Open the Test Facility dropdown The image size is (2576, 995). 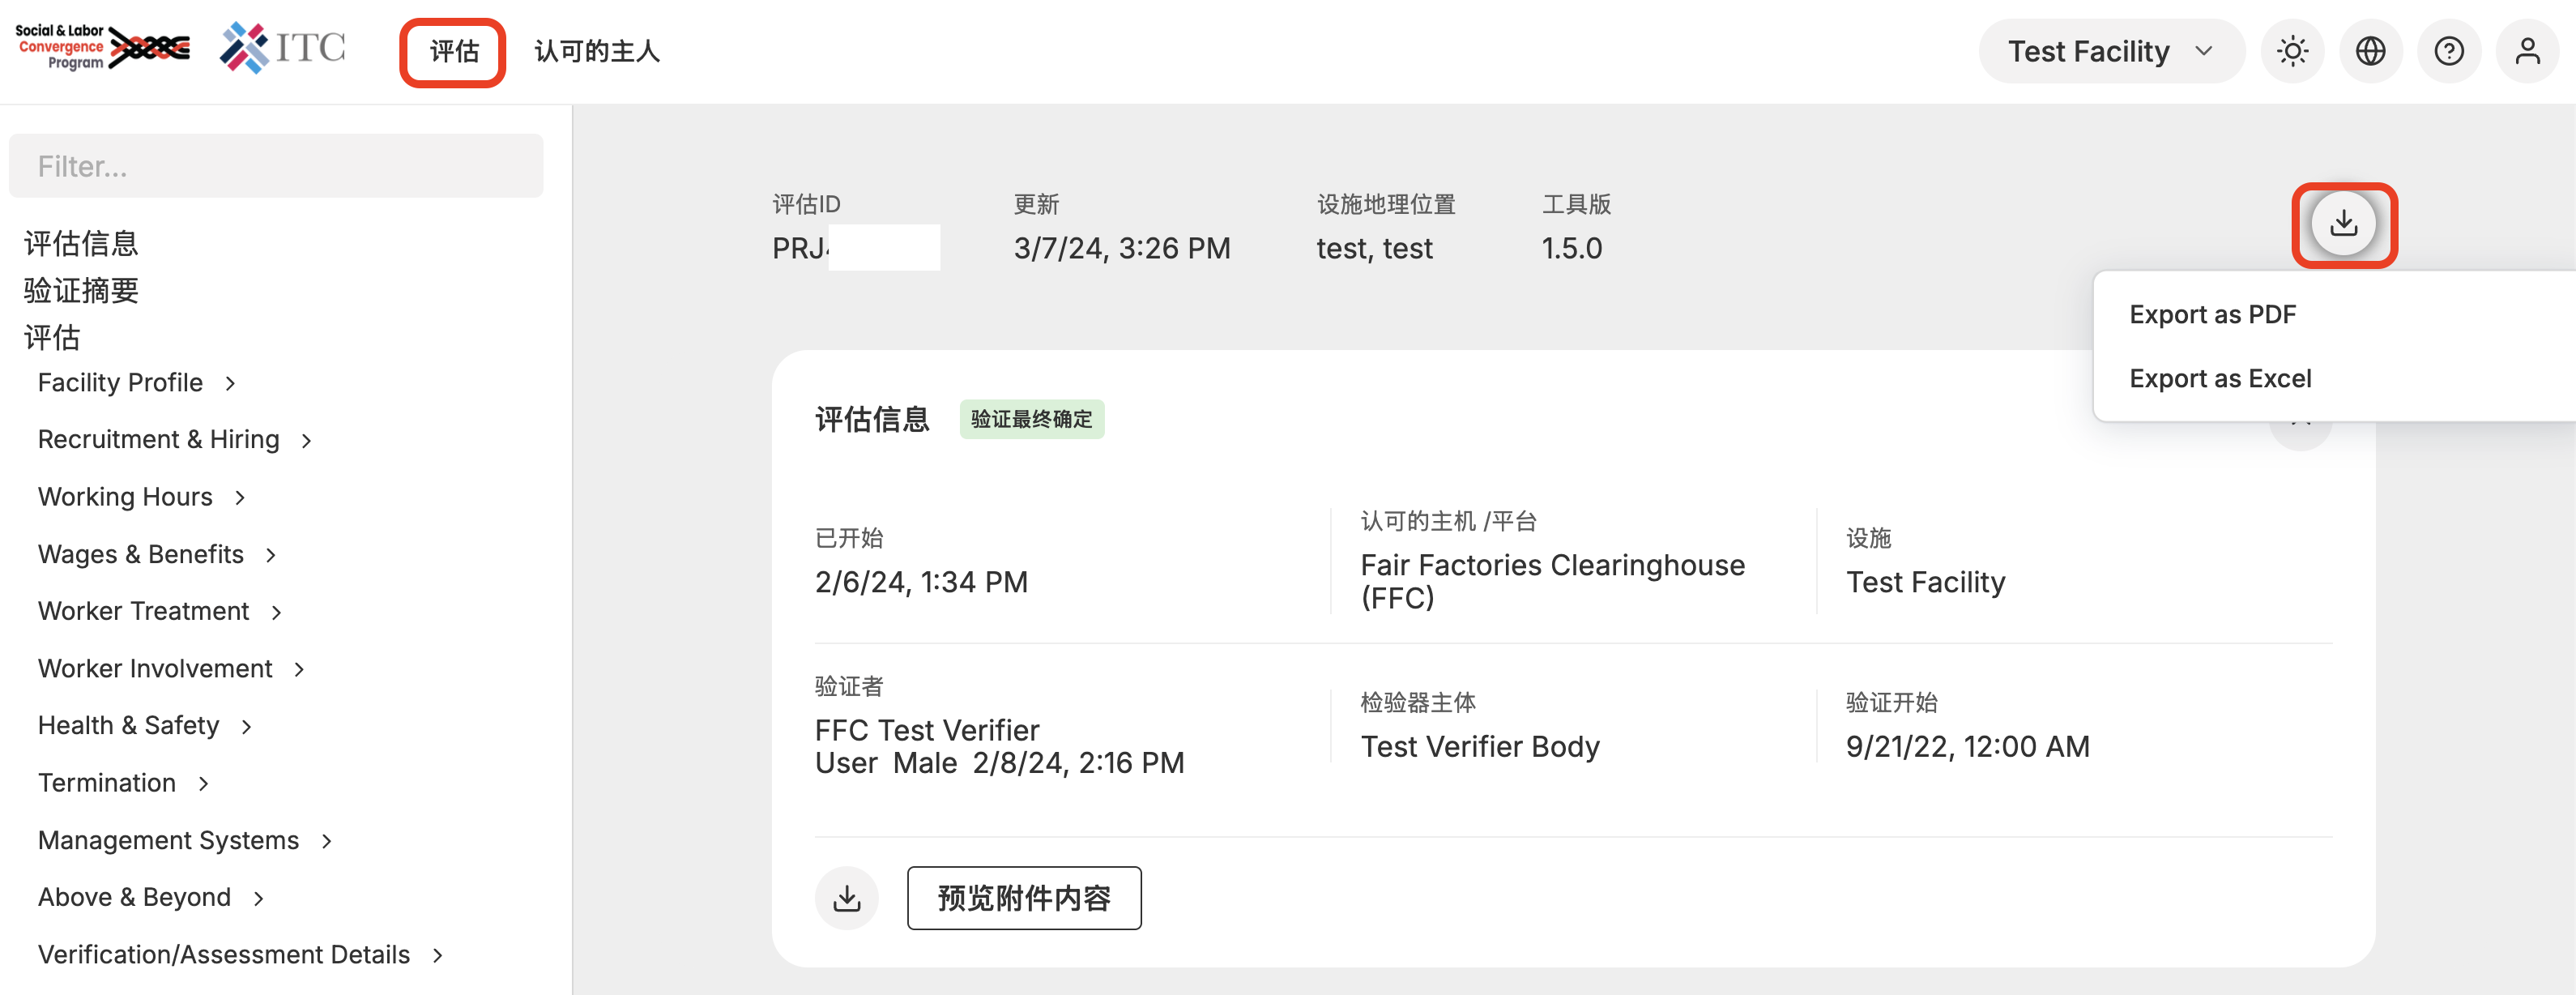[2110, 51]
